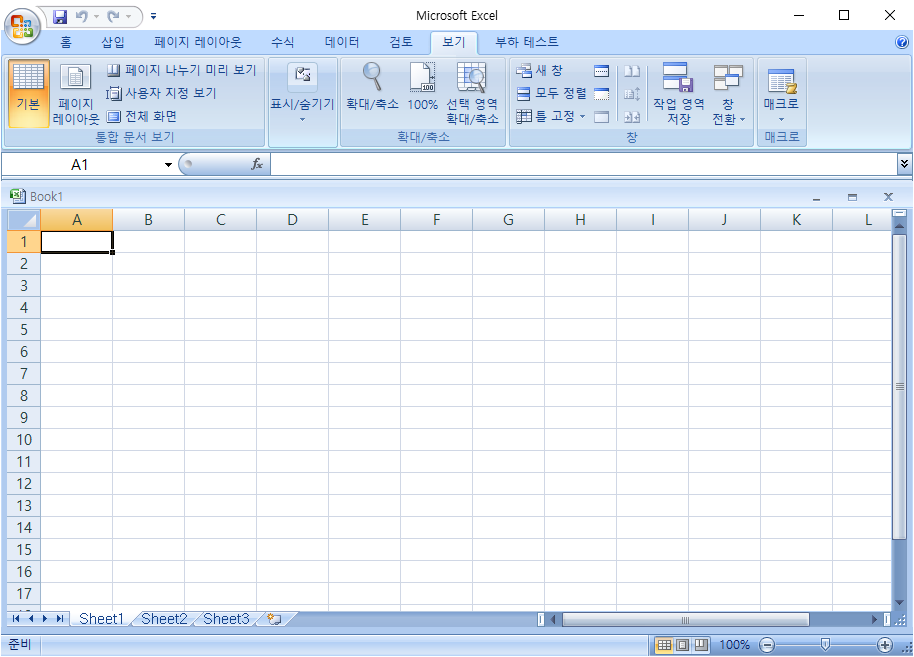Viewport: 914px width, 657px height.
Task: Customize quick access toolbar arrow
Action: [153, 16]
